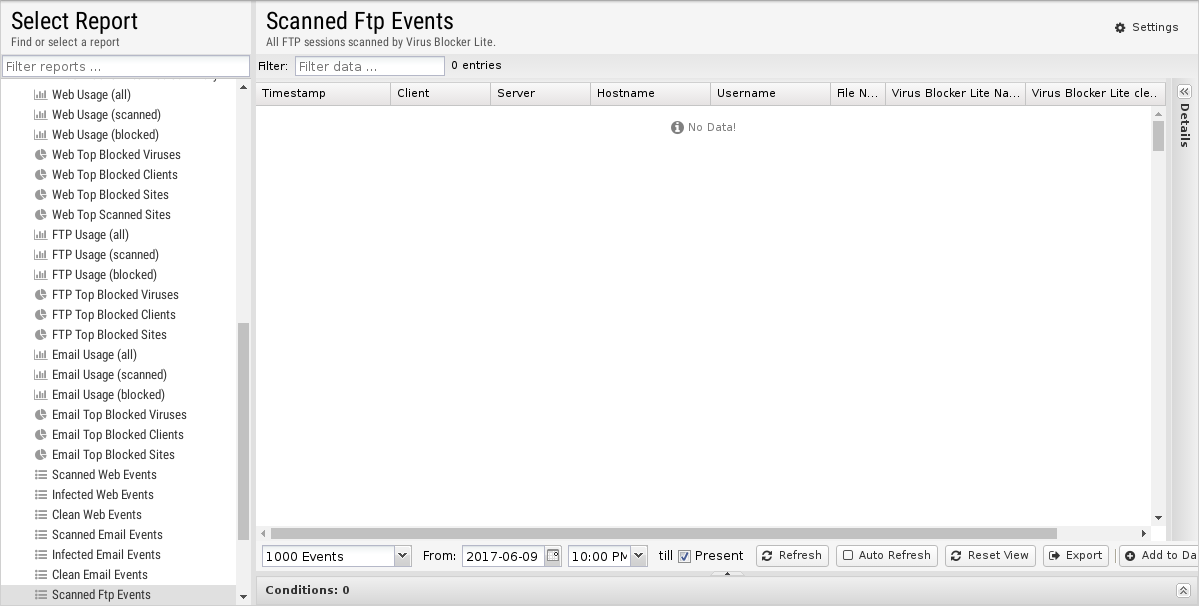
Task: Open the Scanned Web Events list report
Action: click(x=104, y=475)
